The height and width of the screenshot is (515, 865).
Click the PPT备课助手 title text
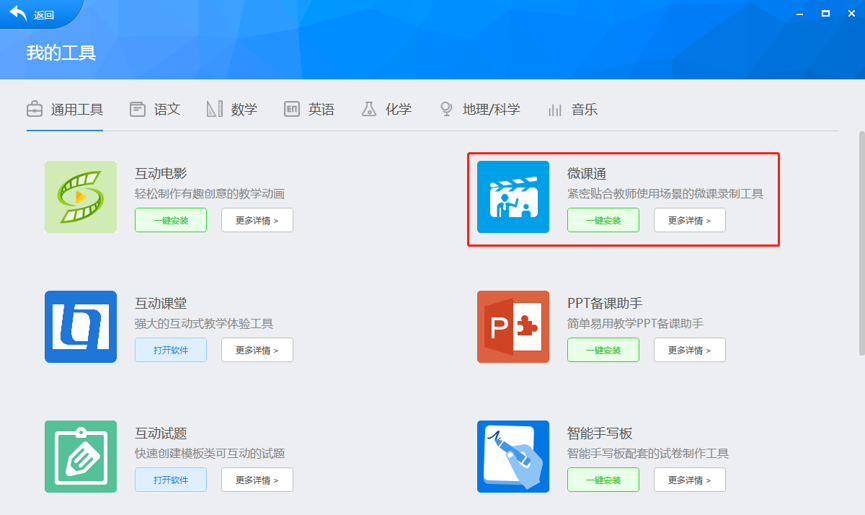coord(605,303)
